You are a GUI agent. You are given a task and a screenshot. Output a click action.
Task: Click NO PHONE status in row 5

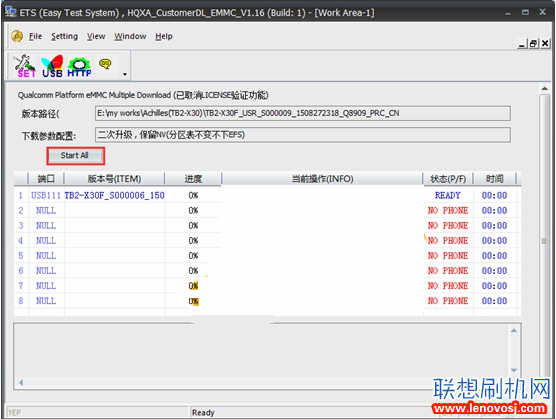[x=447, y=256]
